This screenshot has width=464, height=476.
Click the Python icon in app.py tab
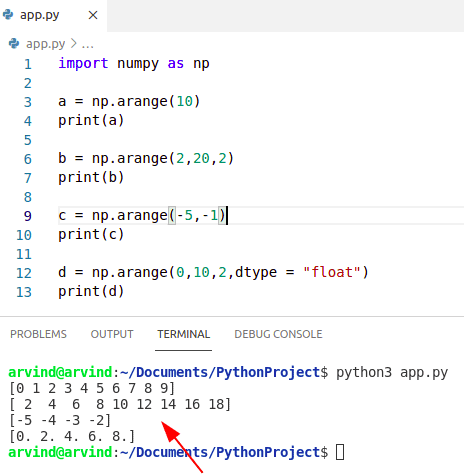[x=8, y=15]
